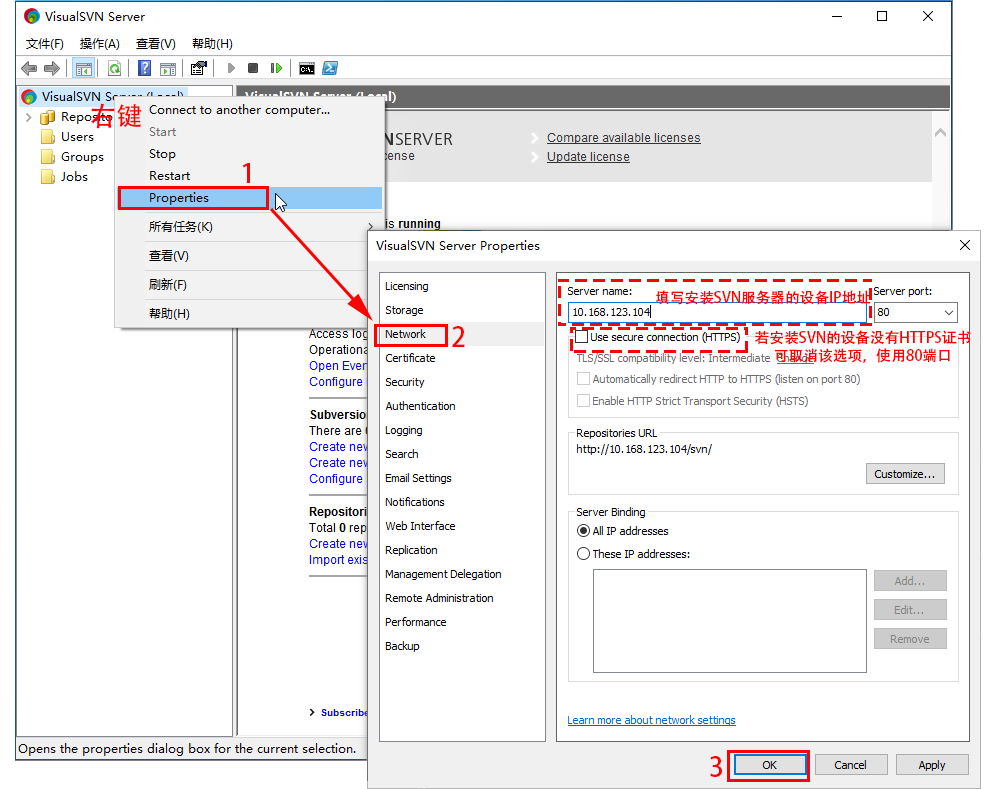Toggle the show/hide action pane icon
This screenshot has height=789, width=996.
pyautogui.click(x=168, y=68)
